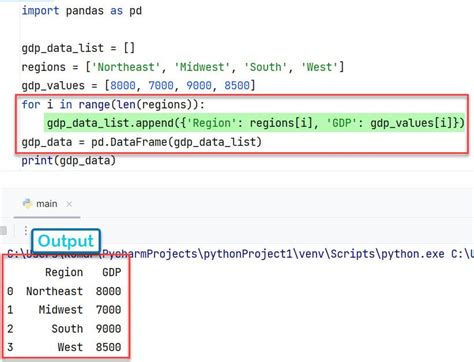Click the 'South' string in regions list

point(266,67)
